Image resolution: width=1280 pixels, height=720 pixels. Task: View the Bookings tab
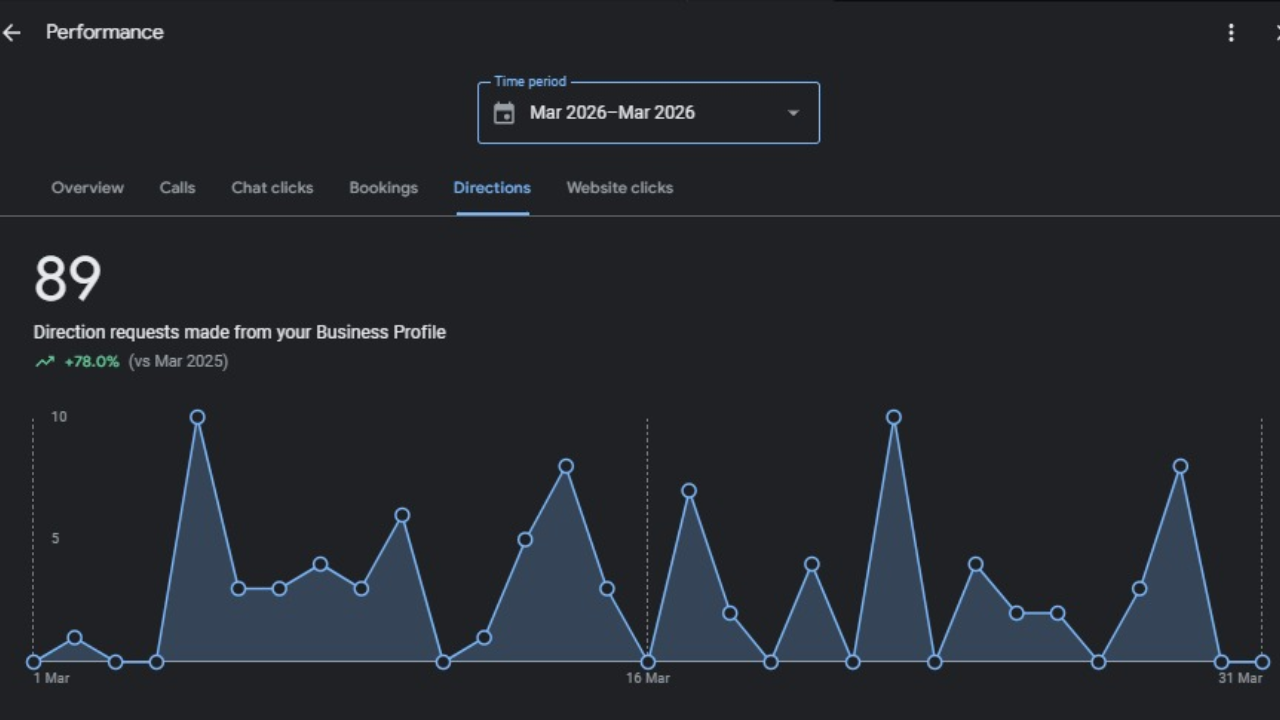coord(383,188)
